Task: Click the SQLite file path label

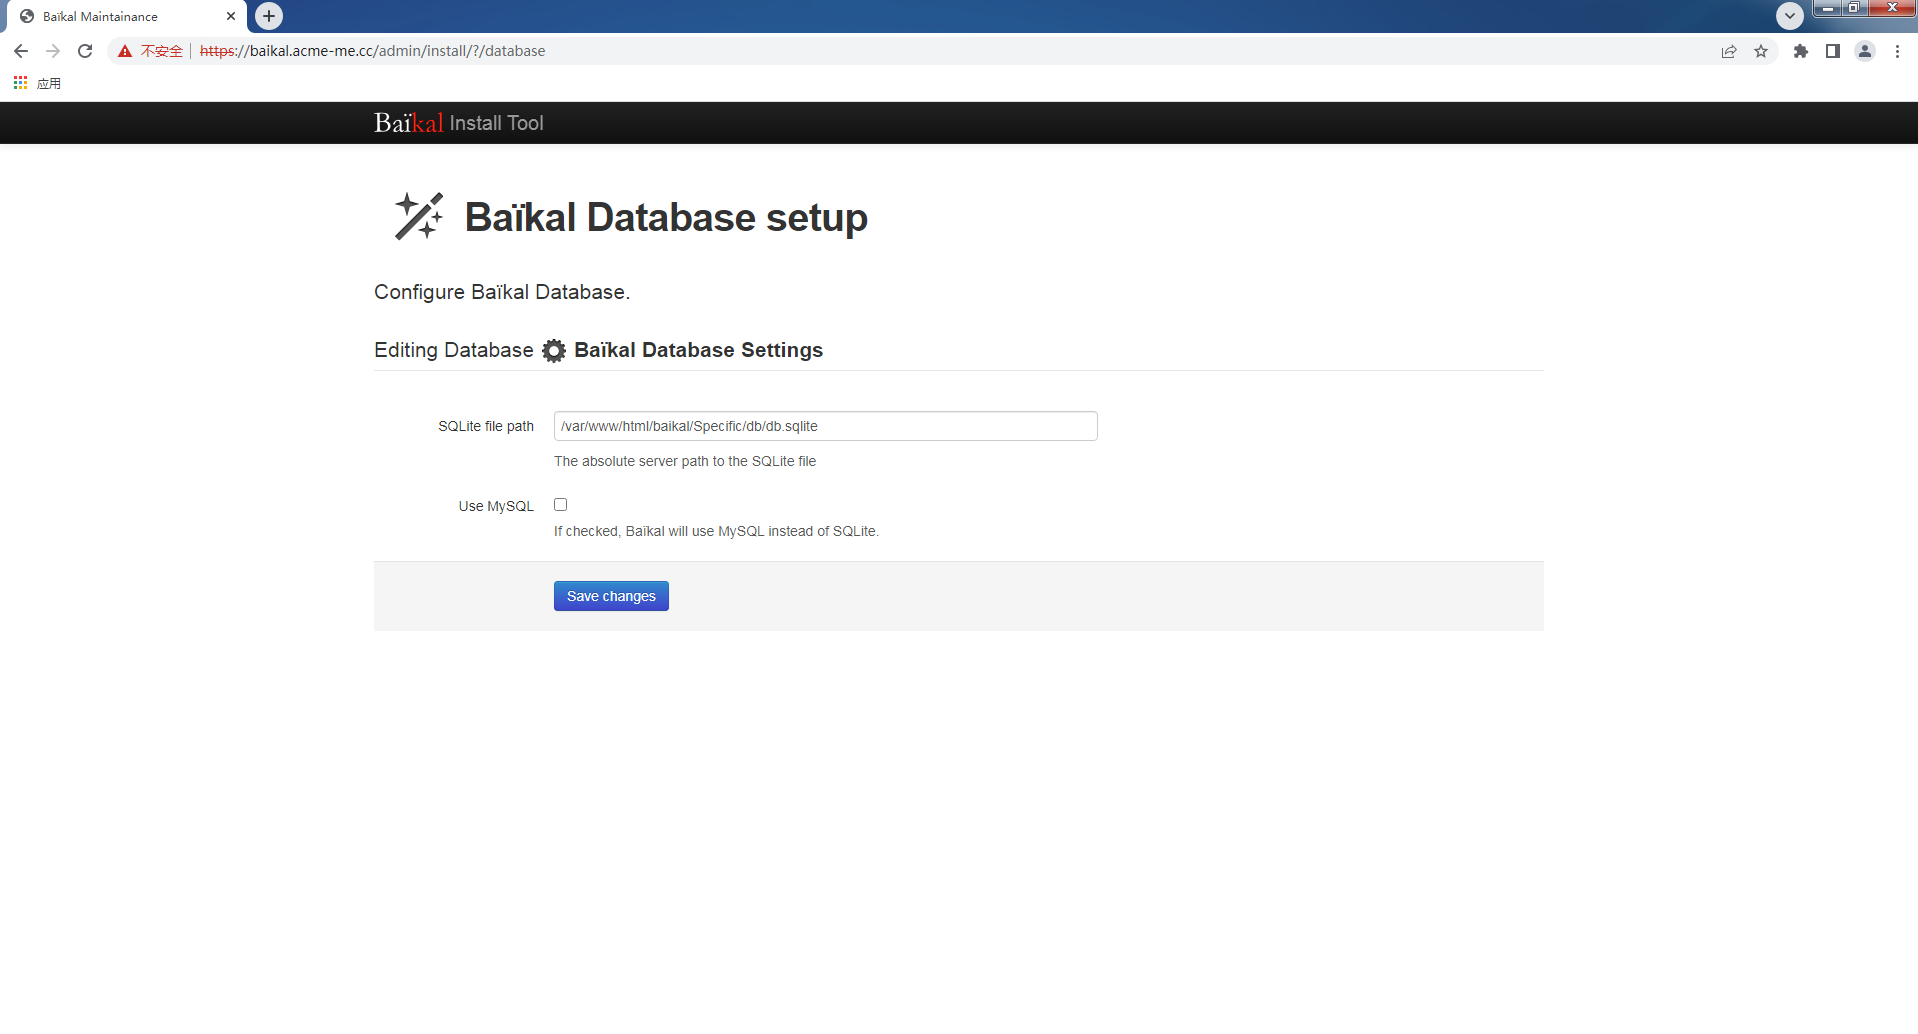Action: pos(486,426)
